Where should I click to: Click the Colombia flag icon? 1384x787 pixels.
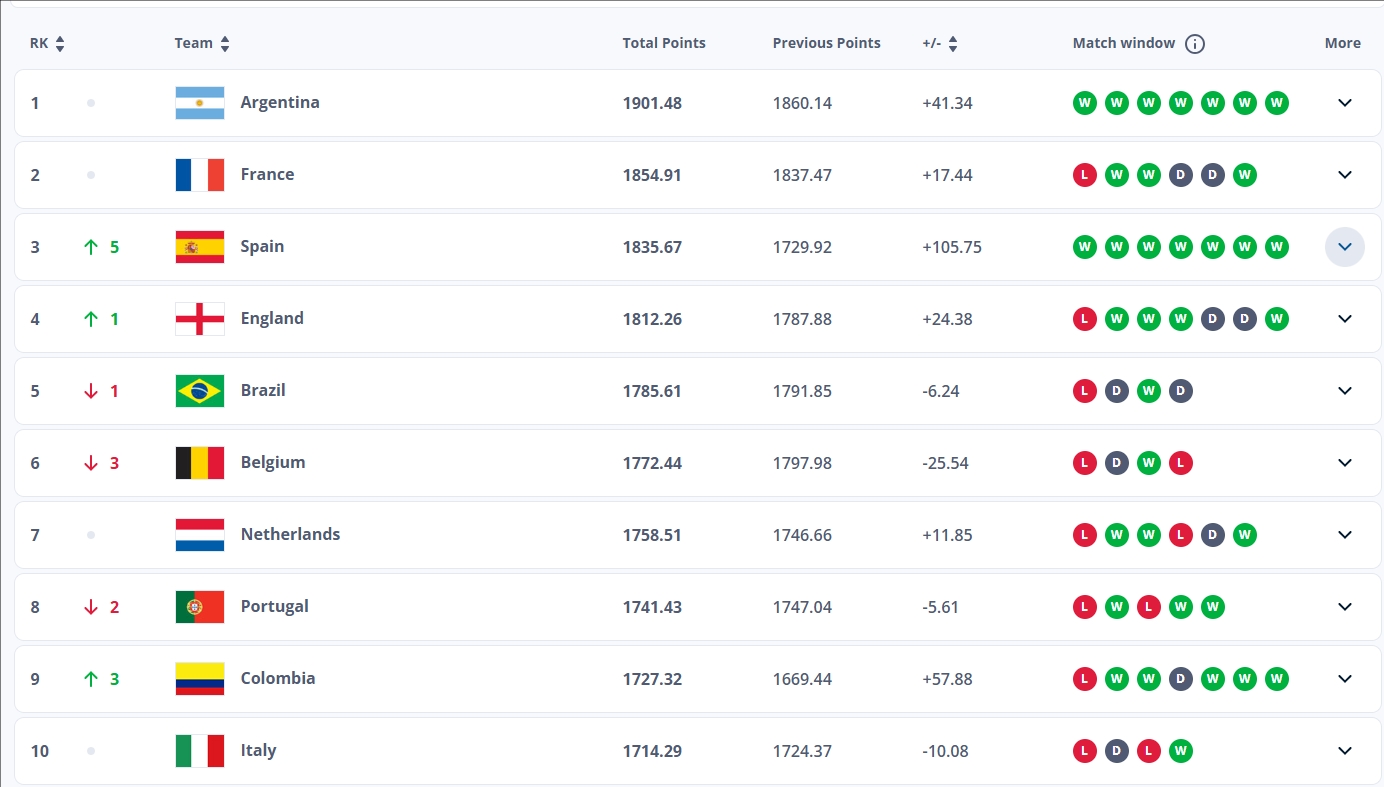200,679
